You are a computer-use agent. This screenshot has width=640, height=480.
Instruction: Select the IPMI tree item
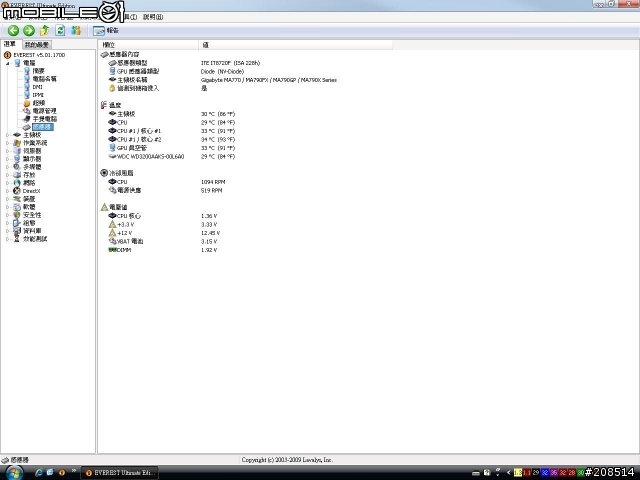point(38,95)
